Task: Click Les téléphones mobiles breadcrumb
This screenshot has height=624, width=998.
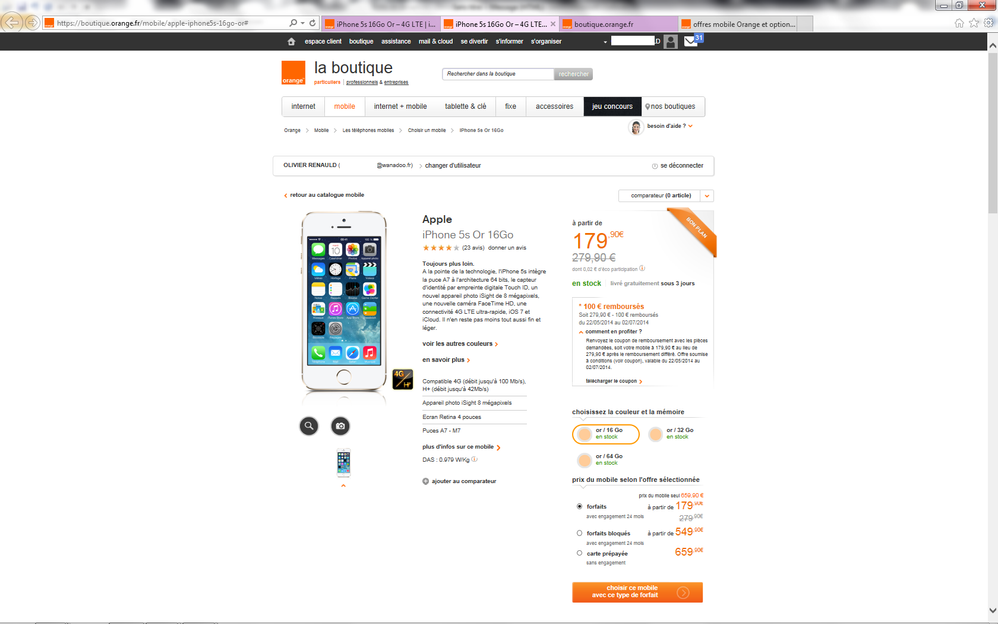Action: pos(368,130)
